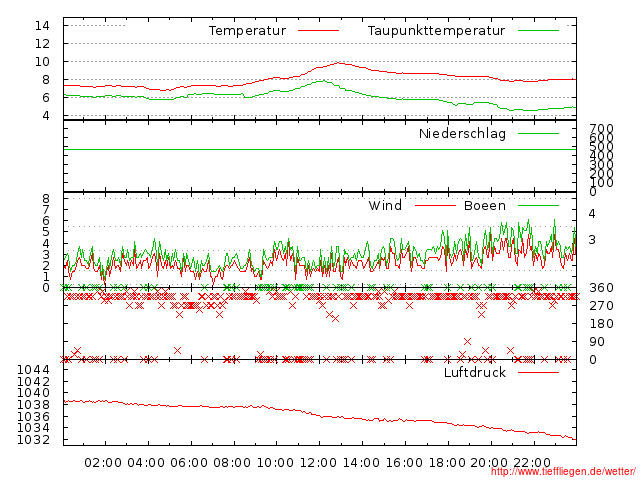Viewport: 640px width, 480px height.
Task: Click the 02:00 time axis label
Action: pos(103,463)
